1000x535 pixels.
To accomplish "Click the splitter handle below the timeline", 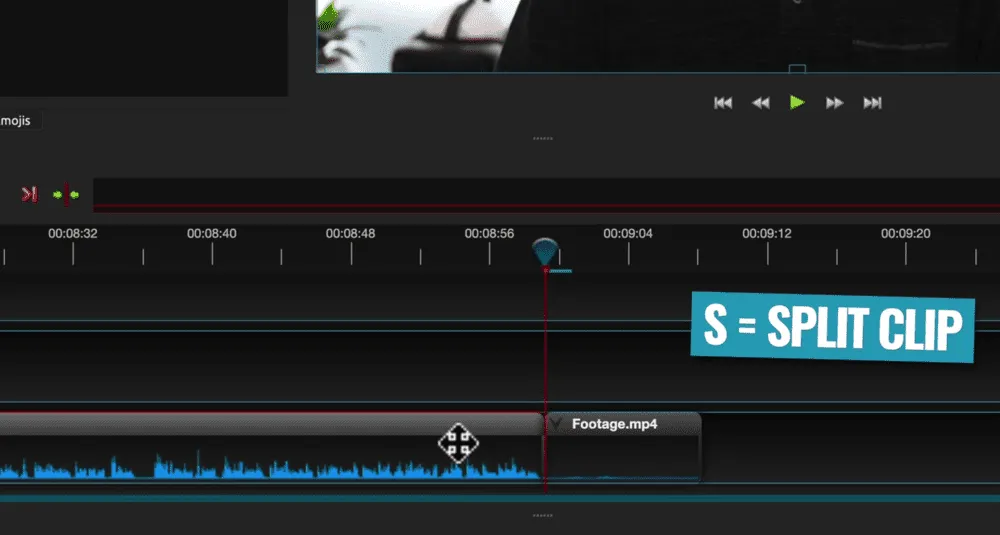I will tap(543, 516).
